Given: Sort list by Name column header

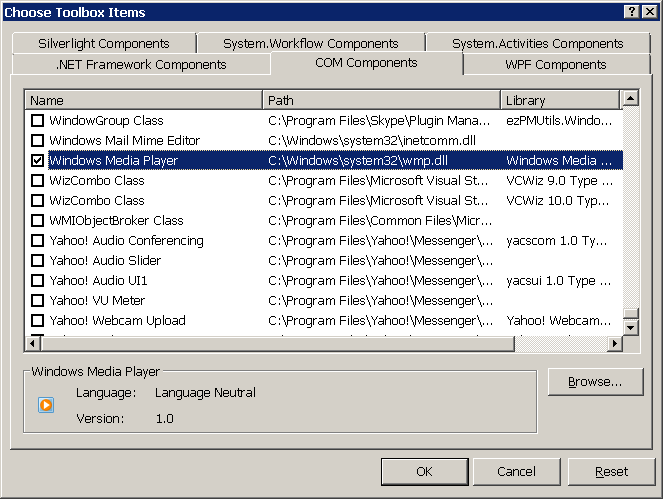Looking at the screenshot, I should [144, 100].
